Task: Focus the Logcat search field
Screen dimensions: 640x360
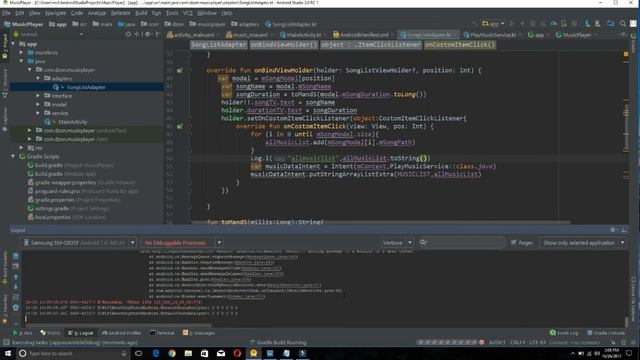Action: tap(463, 243)
